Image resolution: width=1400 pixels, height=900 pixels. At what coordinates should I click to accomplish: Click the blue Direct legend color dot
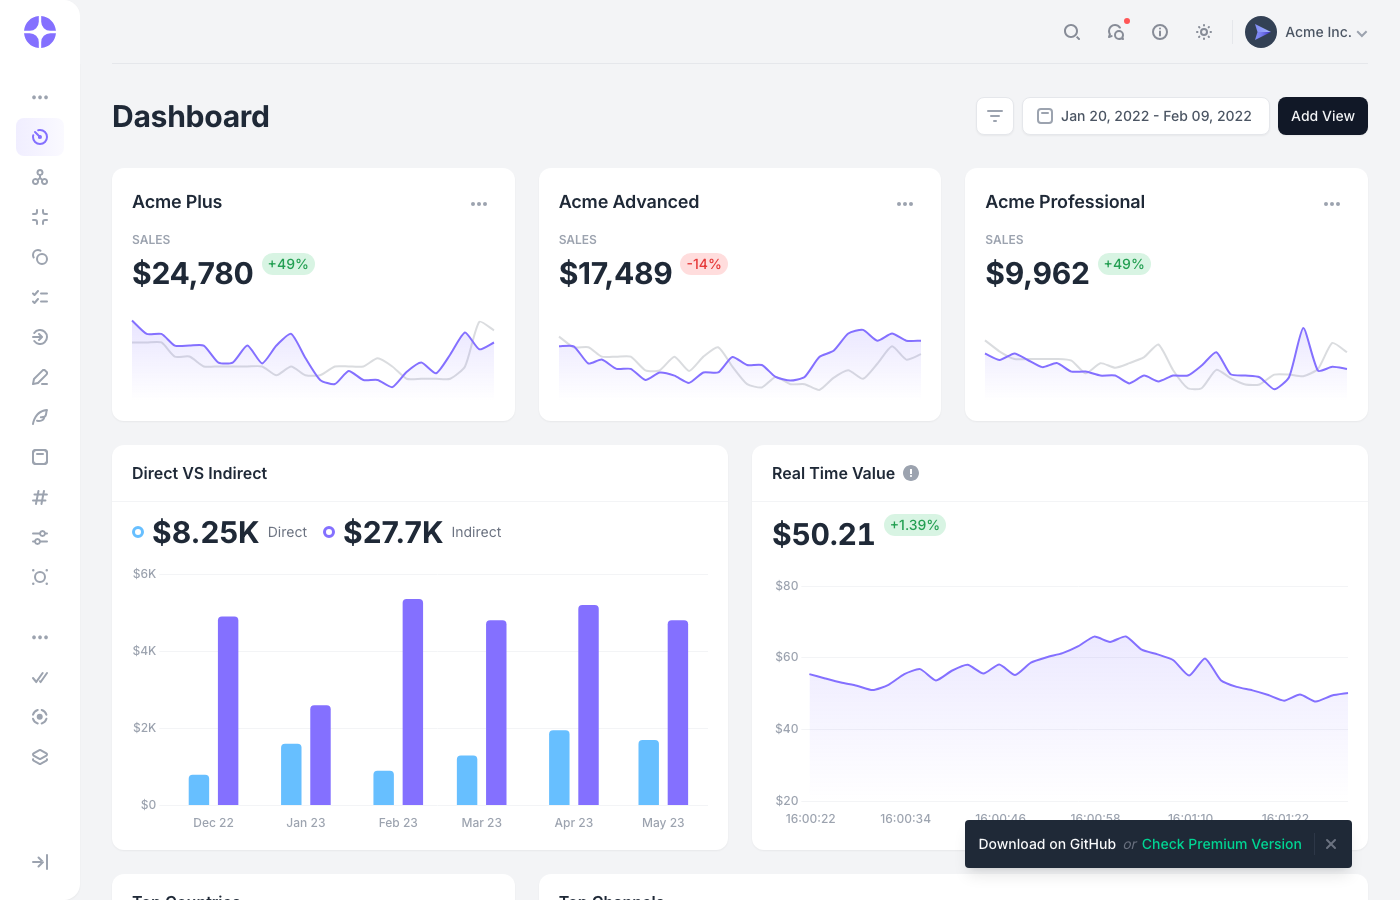(138, 532)
